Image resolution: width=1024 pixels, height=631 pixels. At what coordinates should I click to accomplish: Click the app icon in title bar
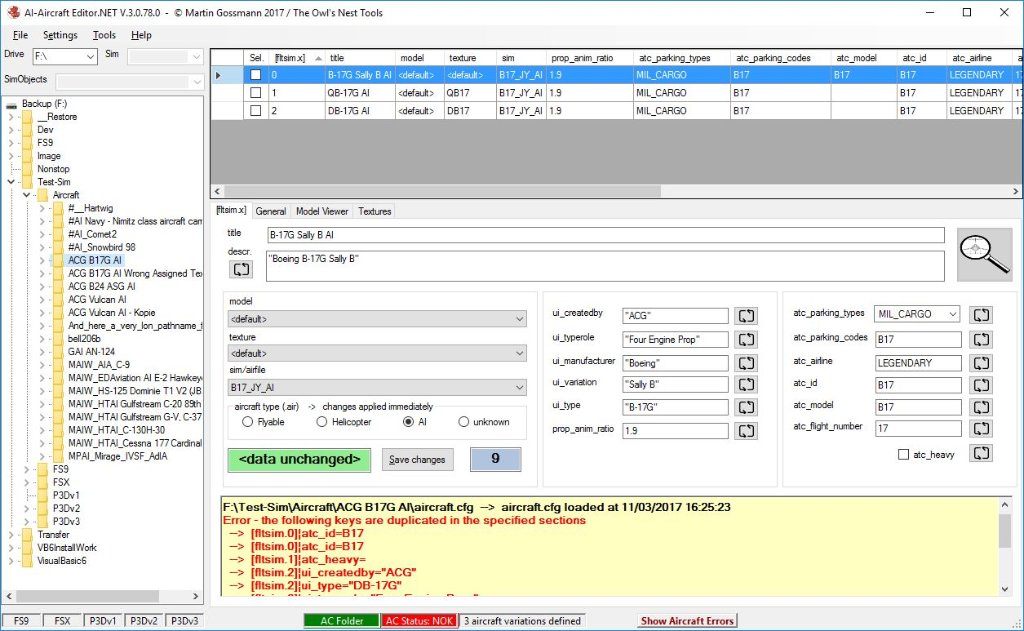click(x=12, y=12)
